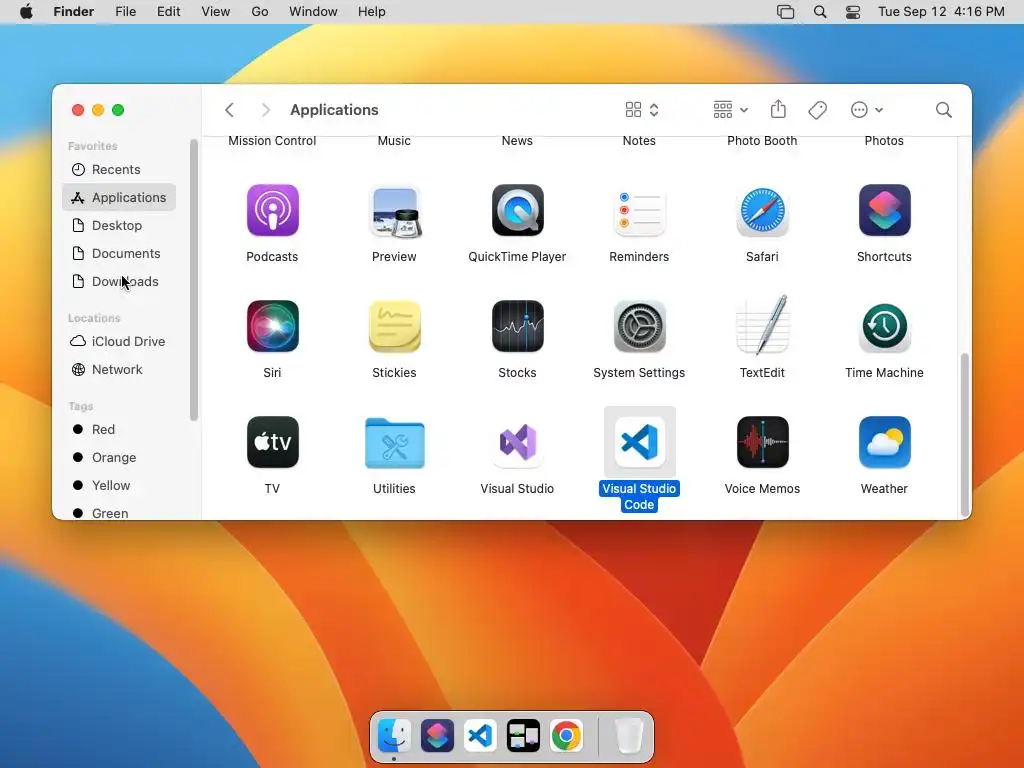Click the main file area scrollbar
The image size is (1024, 768).
(x=964, y=435)
